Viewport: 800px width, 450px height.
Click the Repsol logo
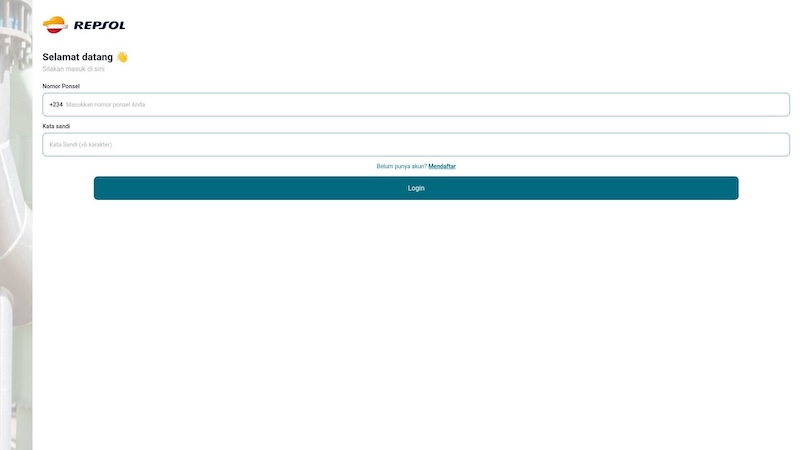tap(84, 24)
